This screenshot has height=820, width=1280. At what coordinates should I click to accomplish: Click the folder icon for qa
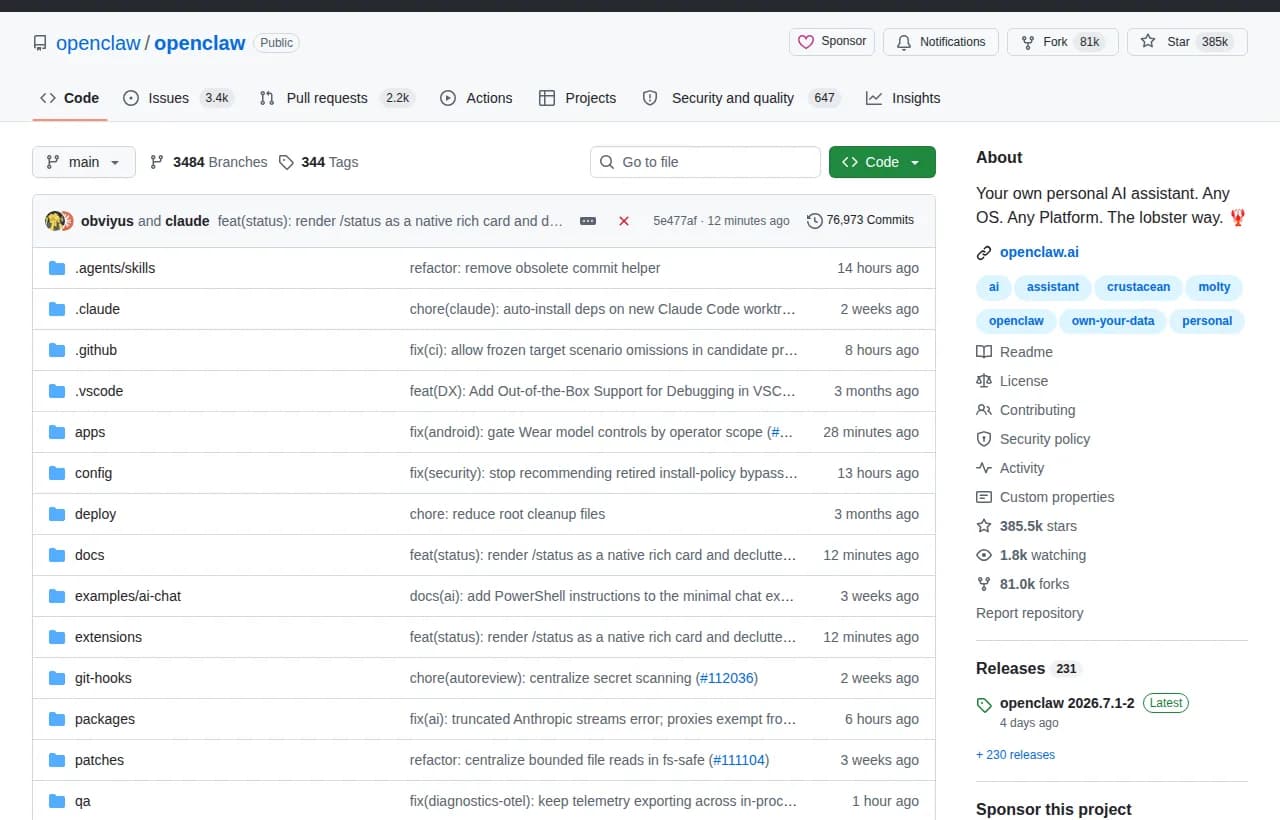[57, 801]
